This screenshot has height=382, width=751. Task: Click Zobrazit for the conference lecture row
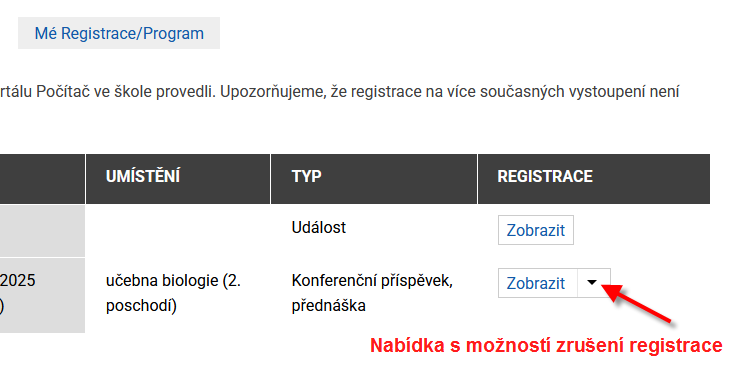(537, 283)
